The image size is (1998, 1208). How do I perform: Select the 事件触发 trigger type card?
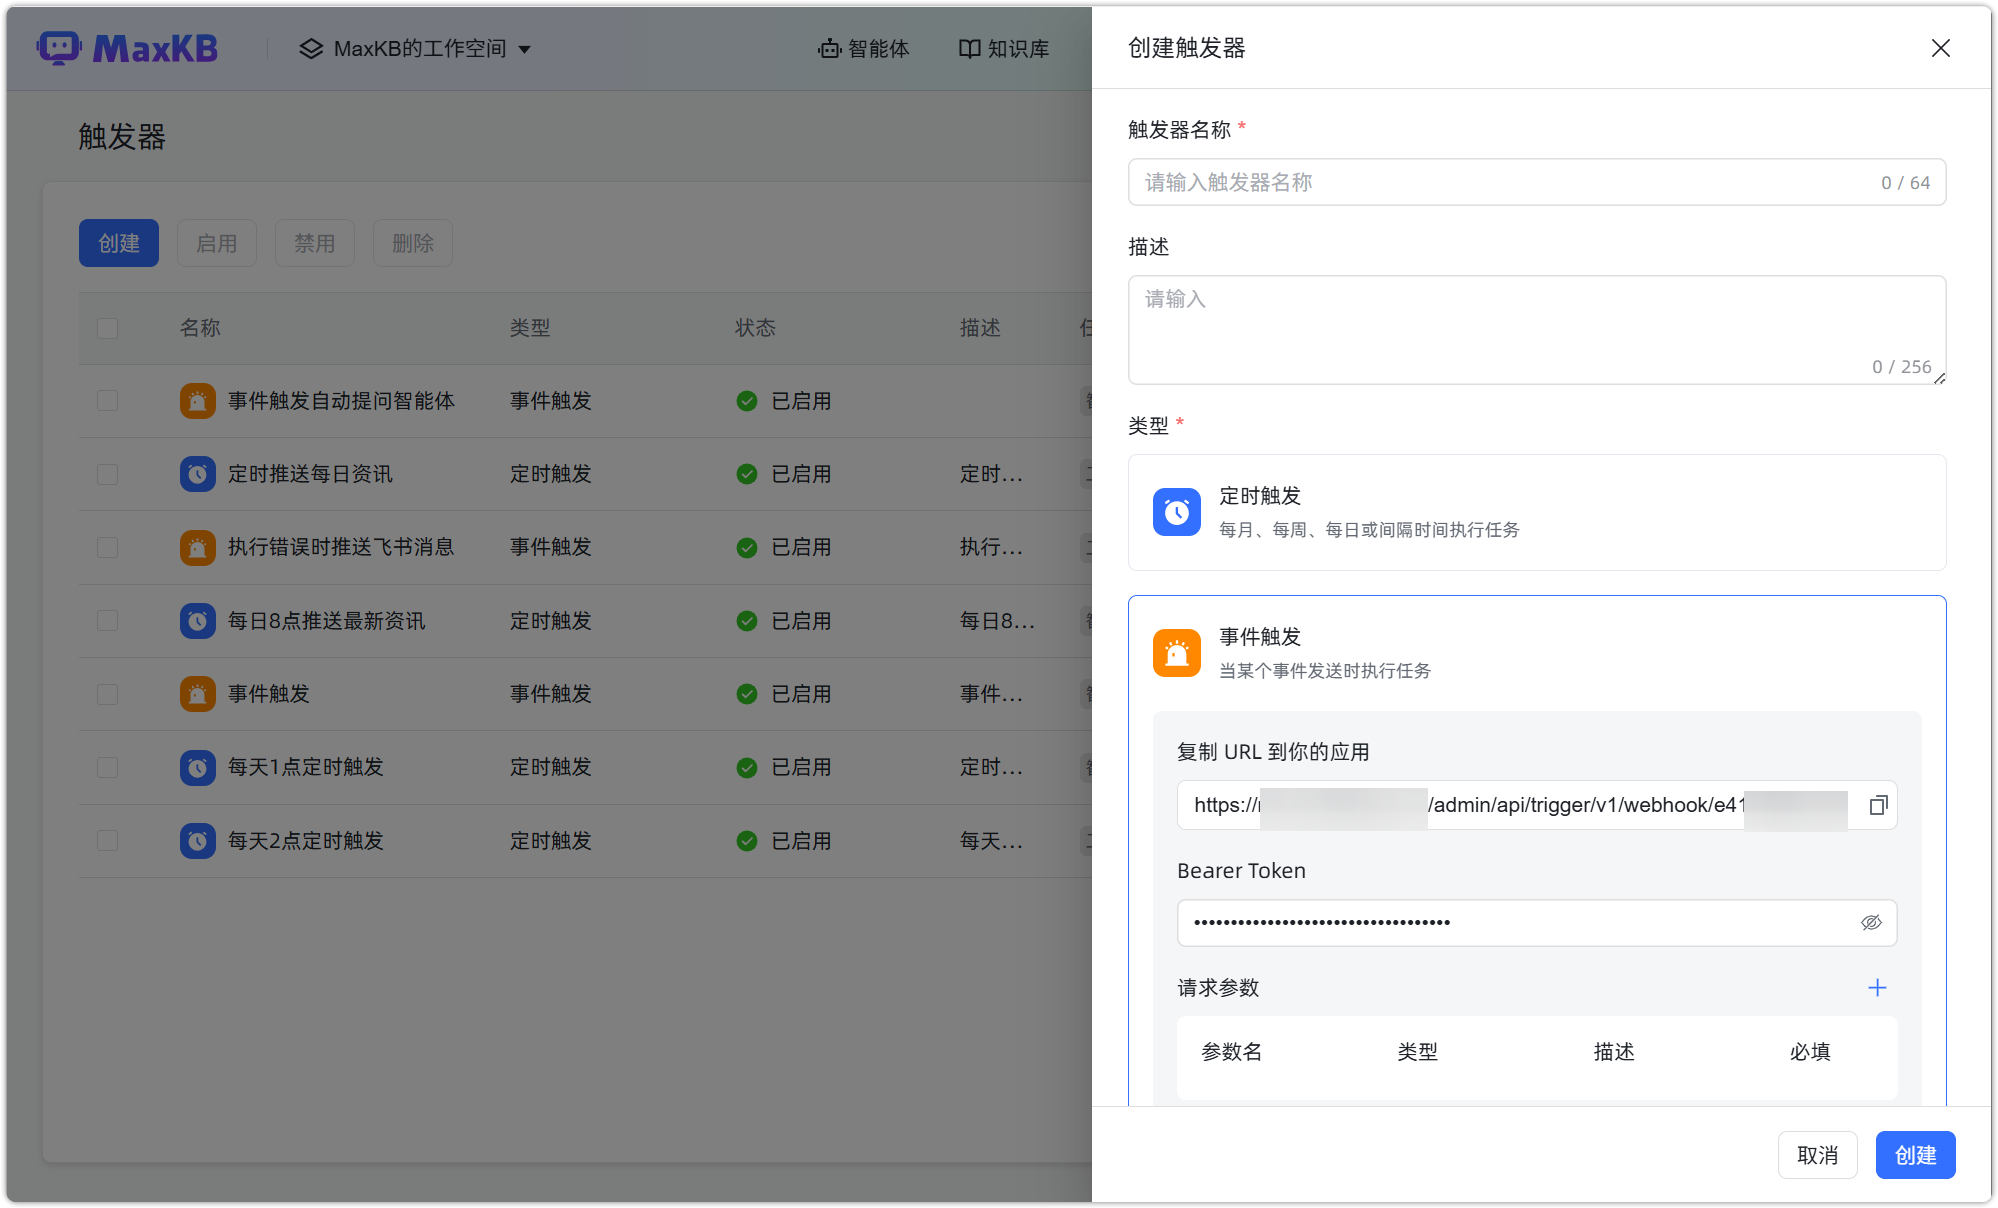coord(1536,652)
